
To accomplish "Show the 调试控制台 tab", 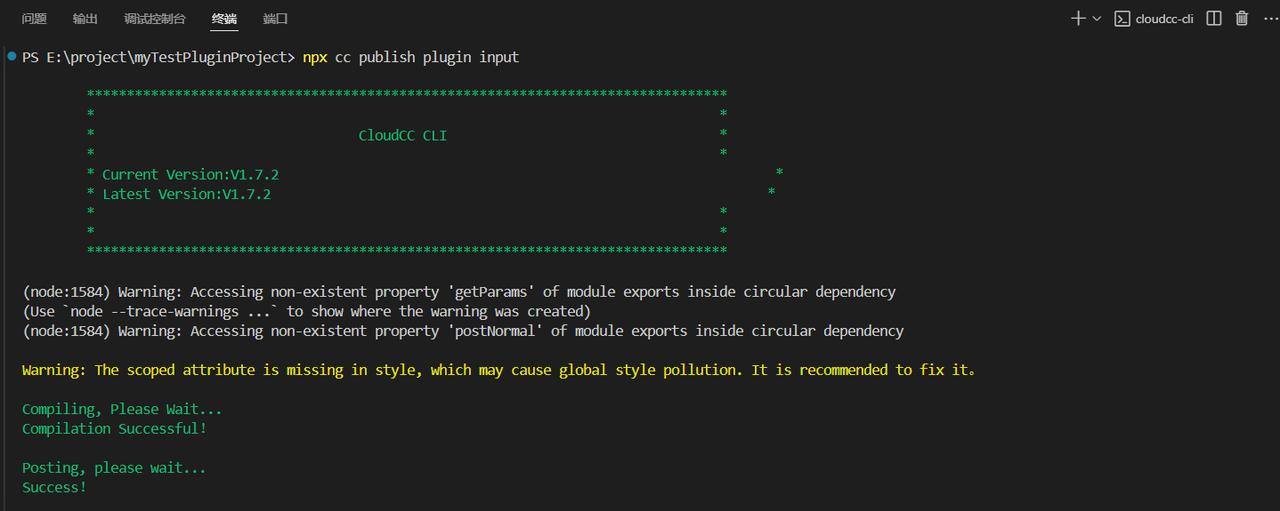I will tap(154, 19).
